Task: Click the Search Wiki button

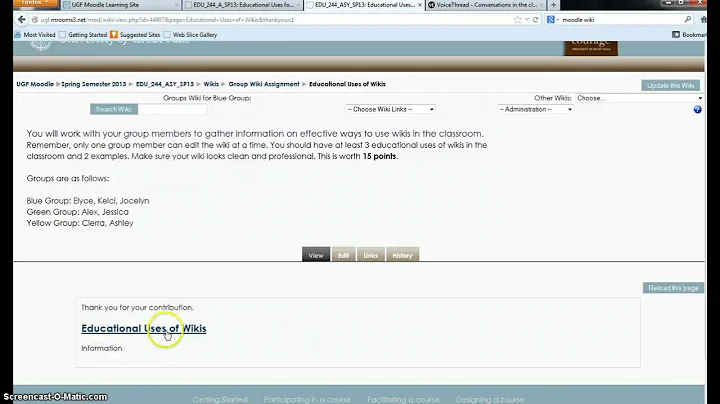Action: 114,109
